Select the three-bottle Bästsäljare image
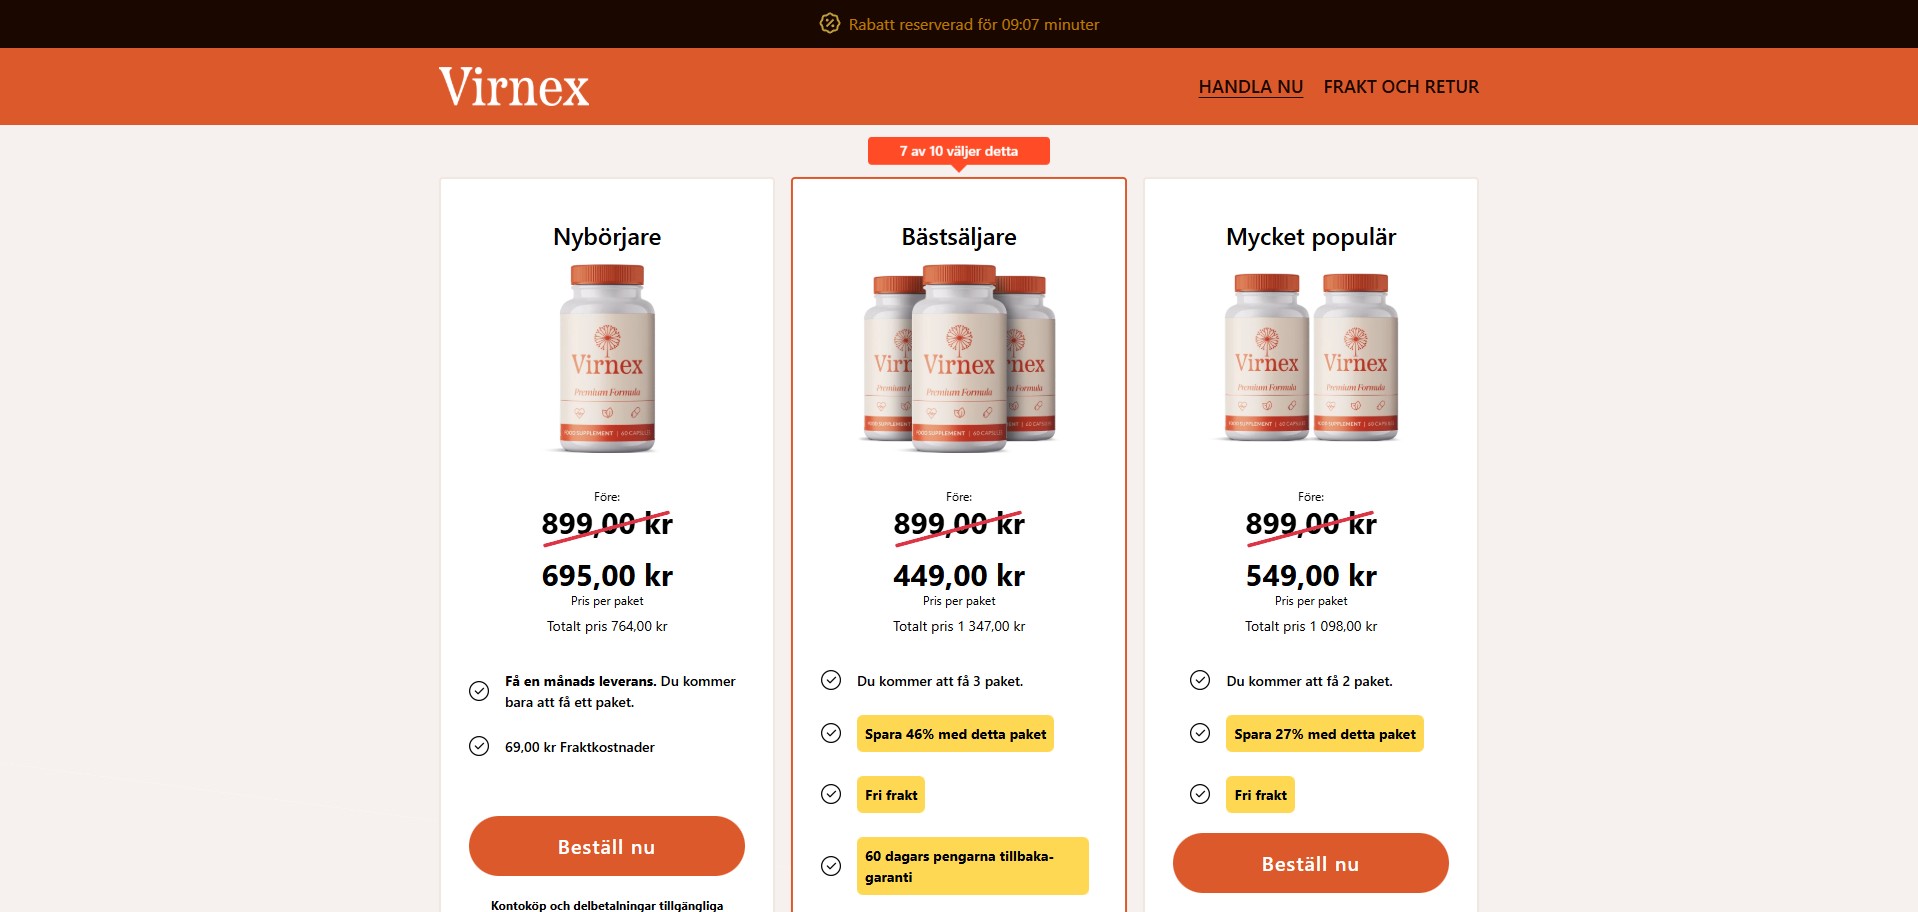Screen dimensions: 1918x912 pos(958,358)
